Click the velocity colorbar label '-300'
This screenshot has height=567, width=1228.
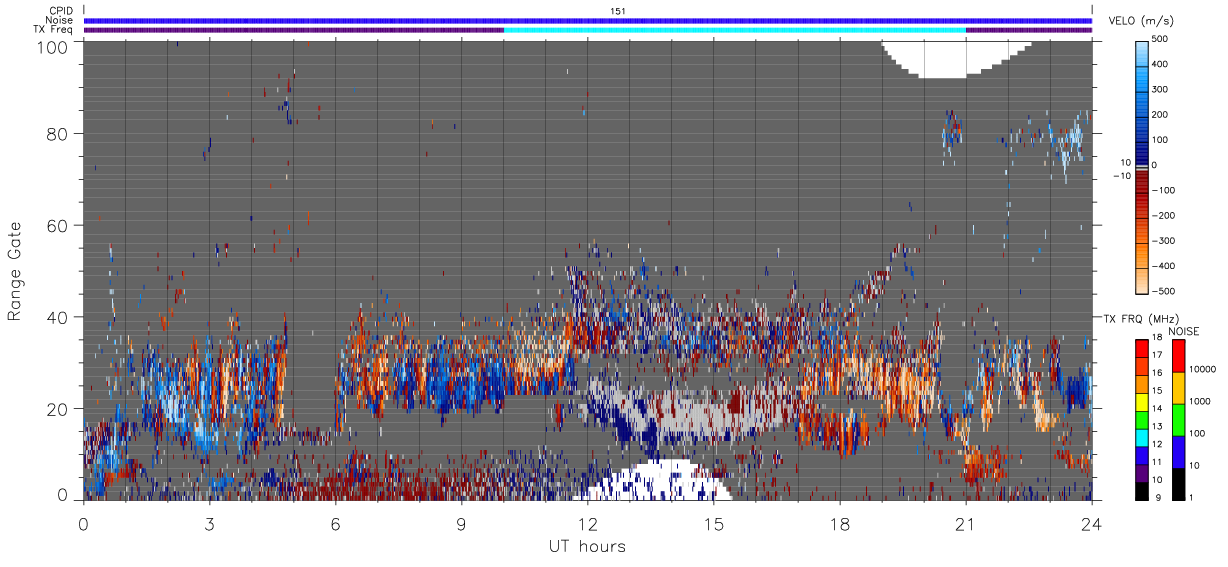(x=1163, y=241)
